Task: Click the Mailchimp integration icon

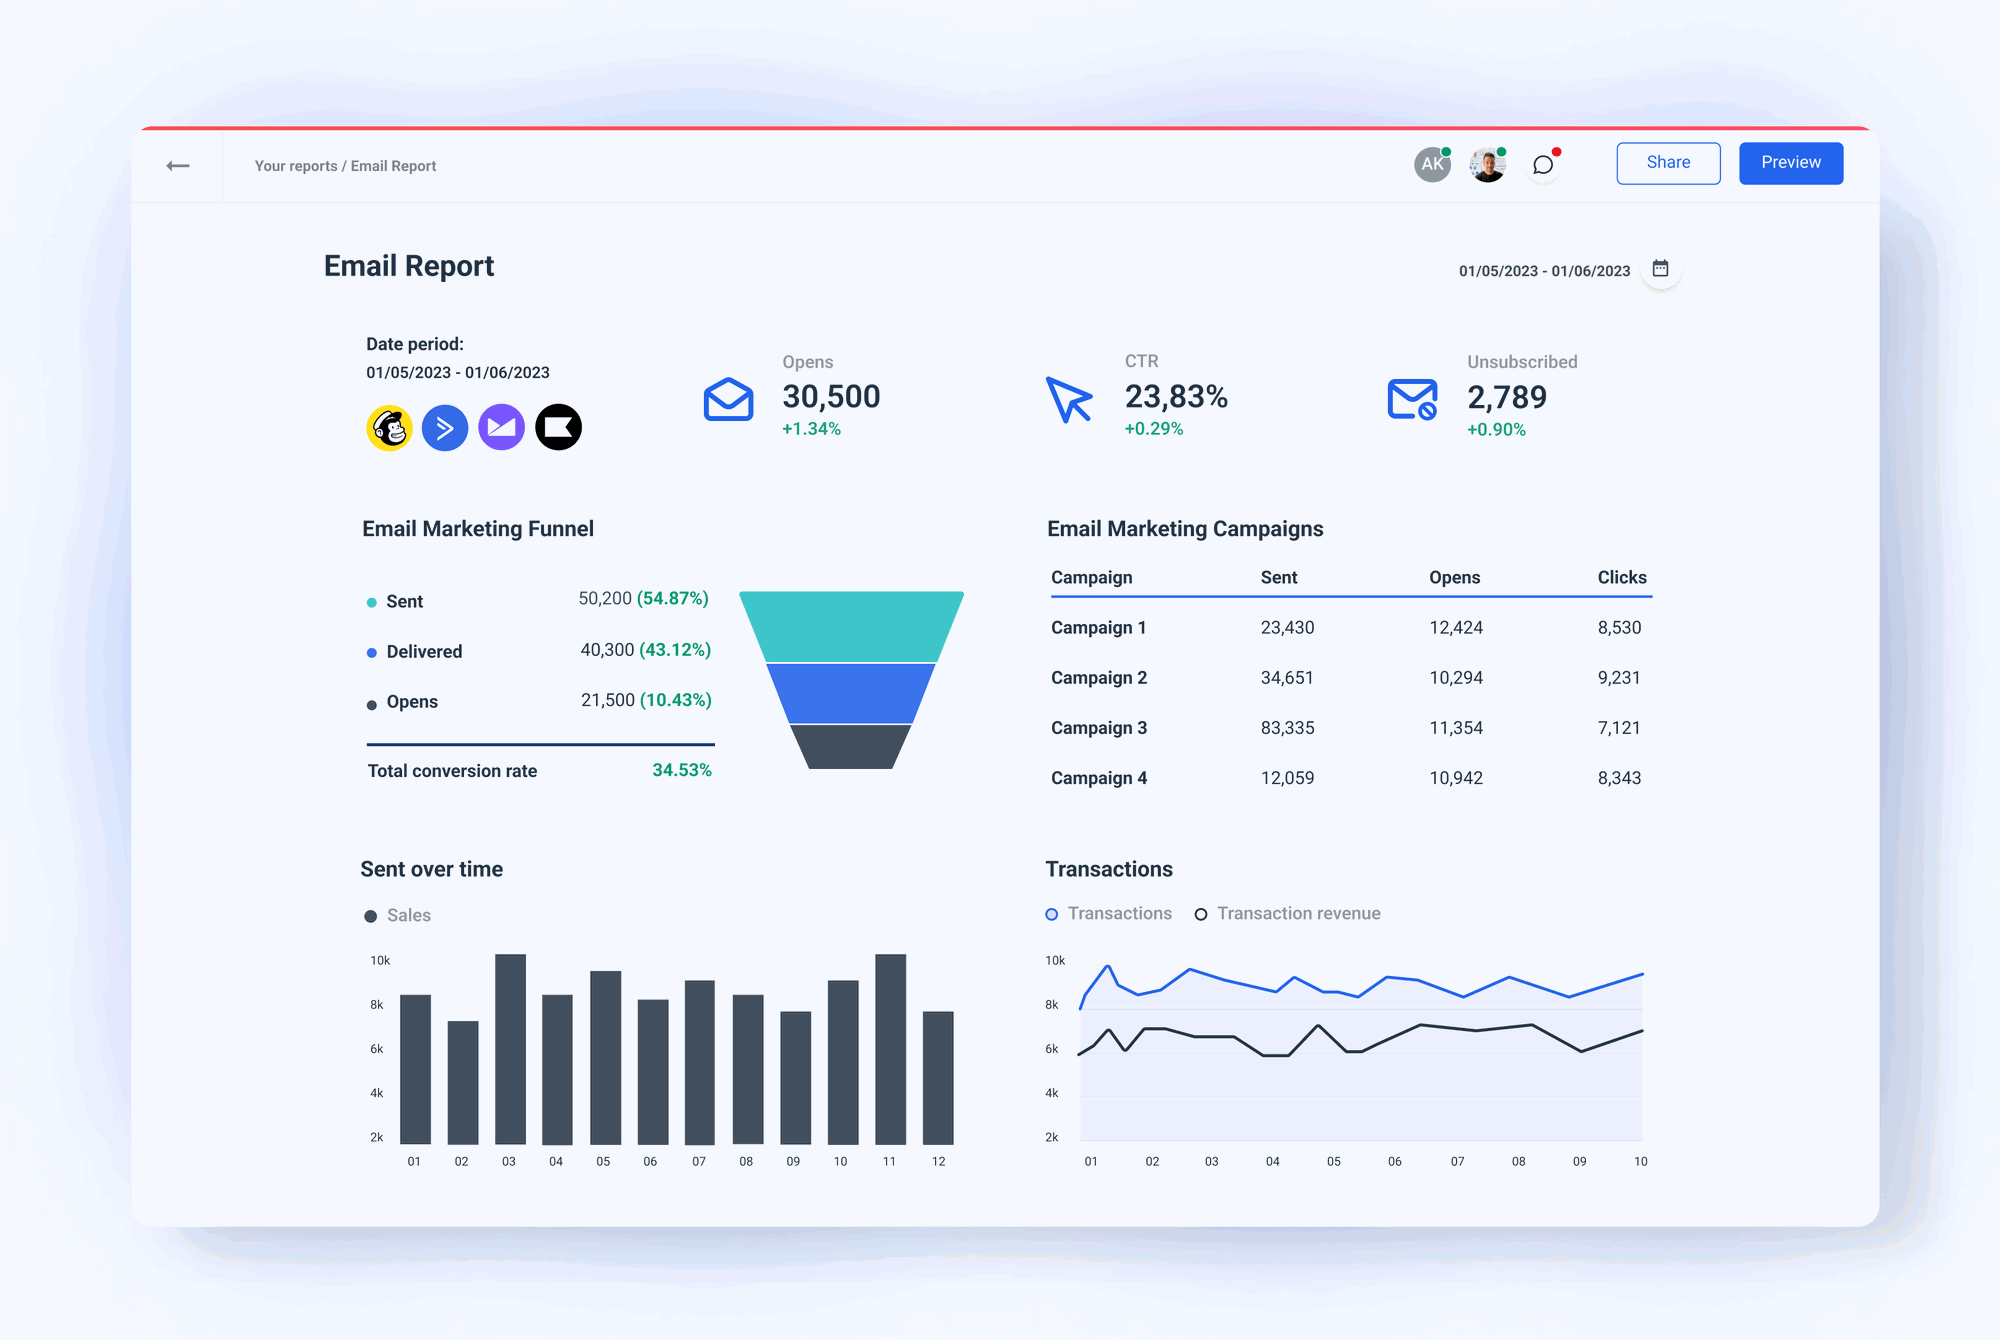Action: point(389,427)
